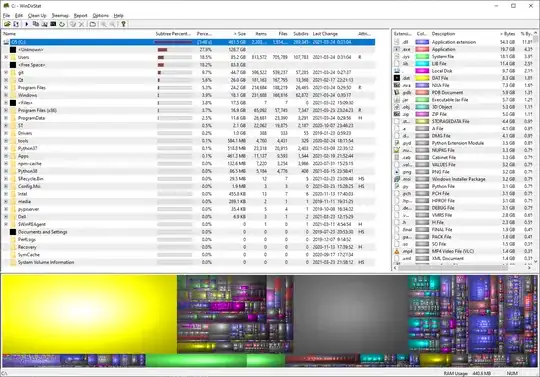The width and height of the screenshot is (540, 377).
Task: Expand the git folder tree node
Action: click(6, 73)
